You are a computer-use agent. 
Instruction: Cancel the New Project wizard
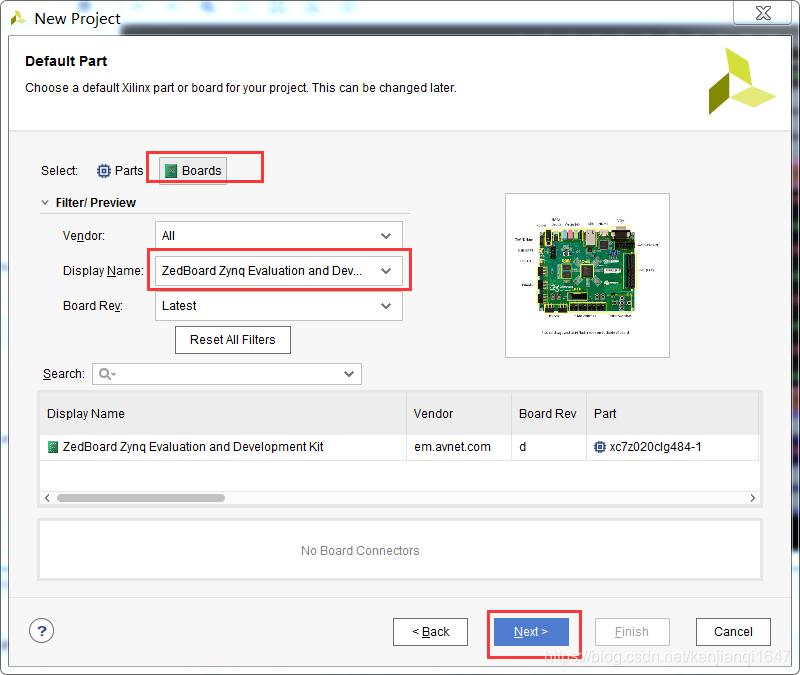tap(733, 632)
